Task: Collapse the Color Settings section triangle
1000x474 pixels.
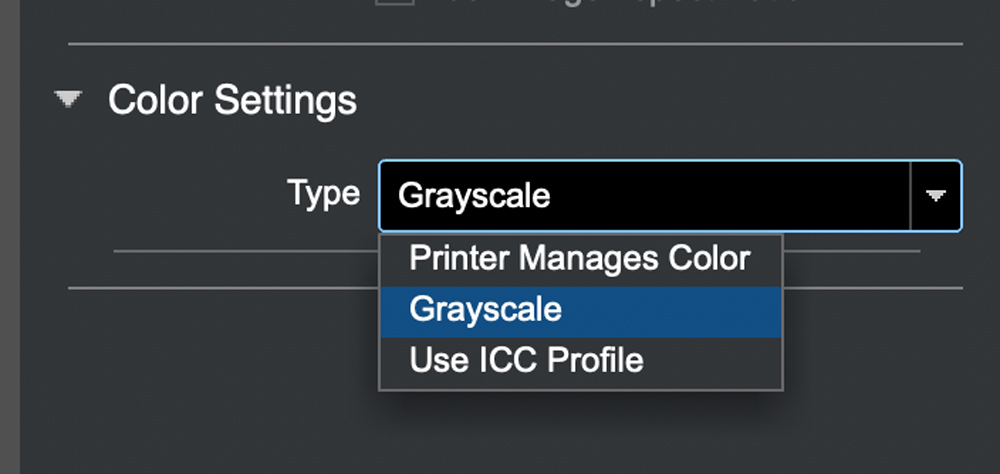Action: point(69,99)
